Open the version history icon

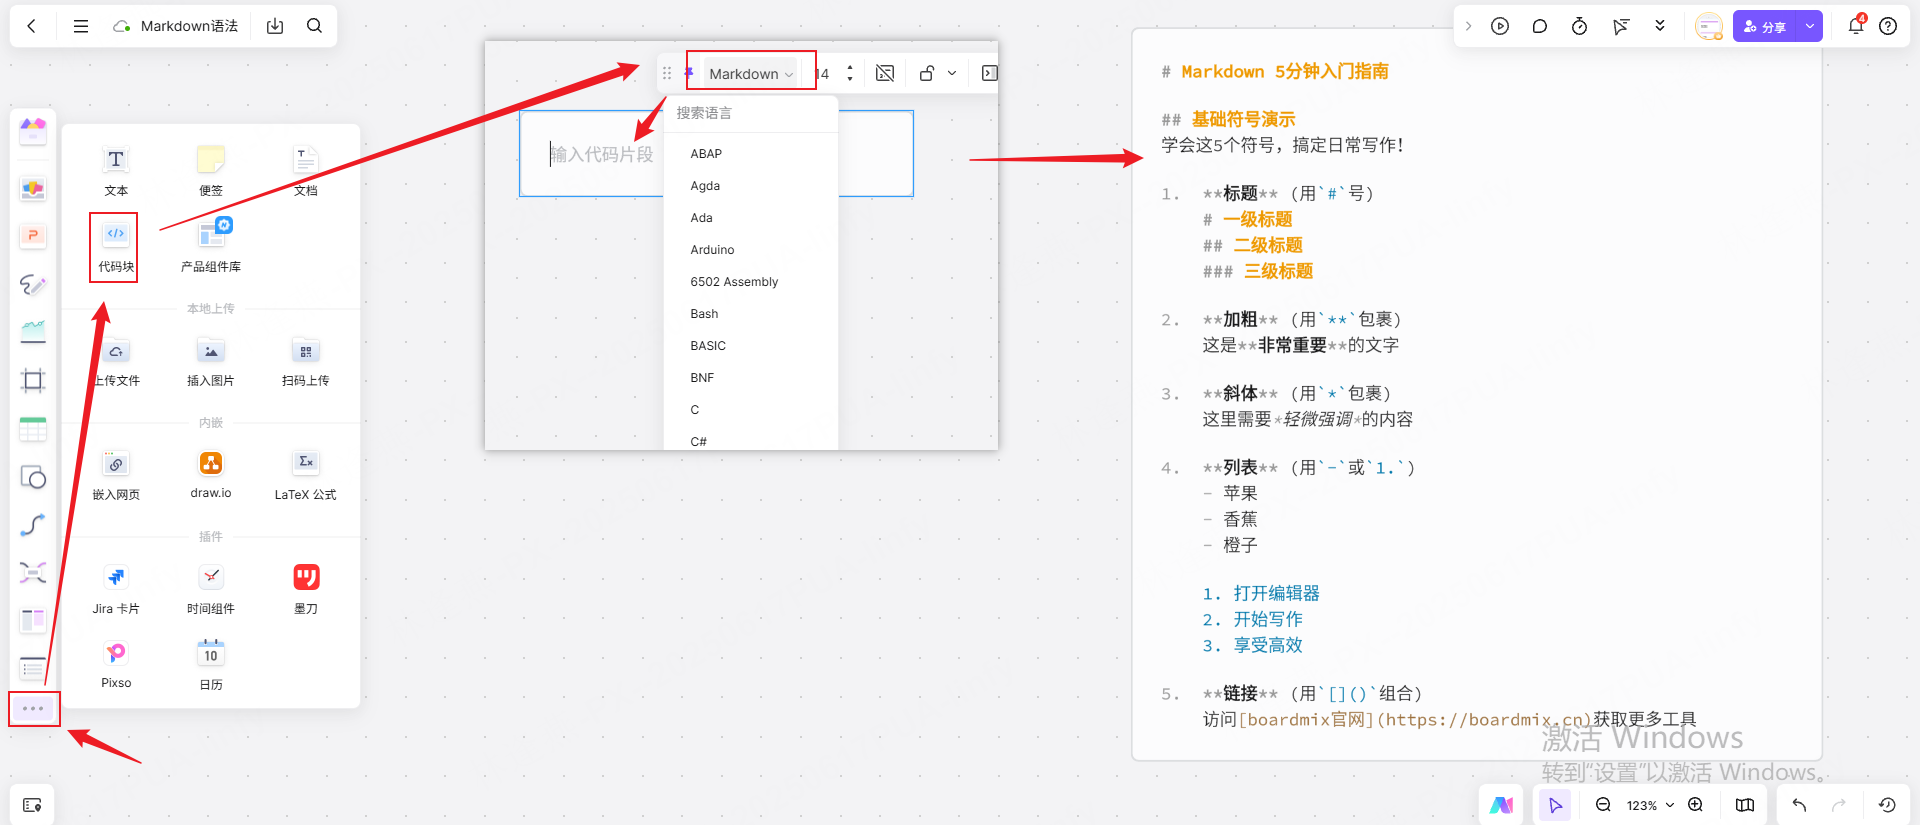click(1887, 805)
